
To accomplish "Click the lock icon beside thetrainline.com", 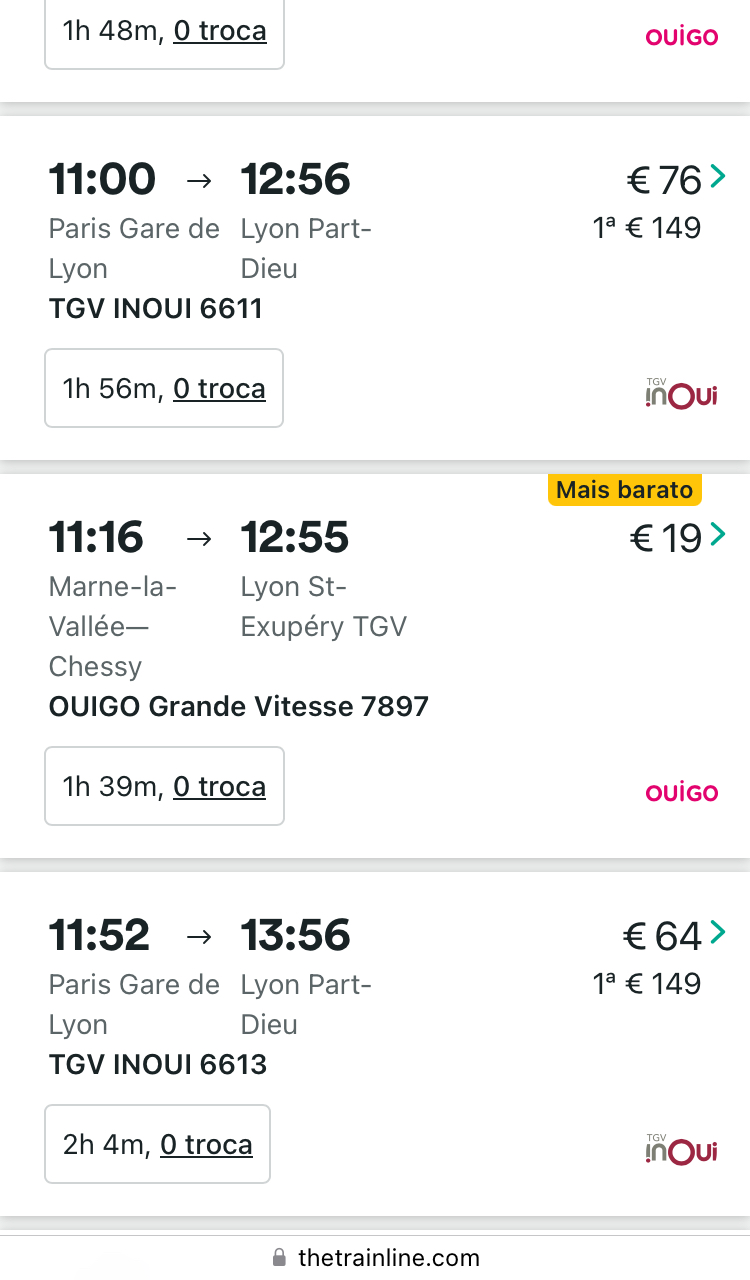I will tap(280, 1258).
